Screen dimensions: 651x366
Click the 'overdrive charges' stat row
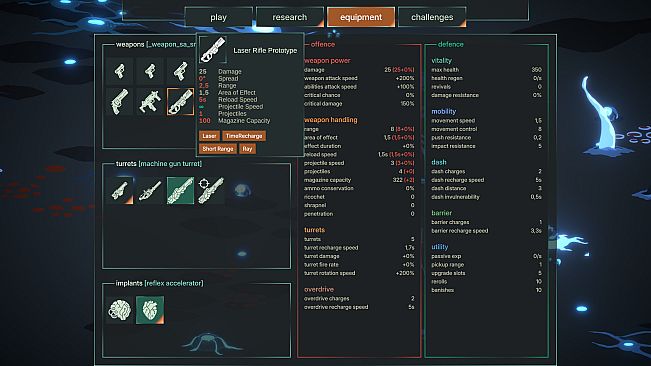click(359, 298)
